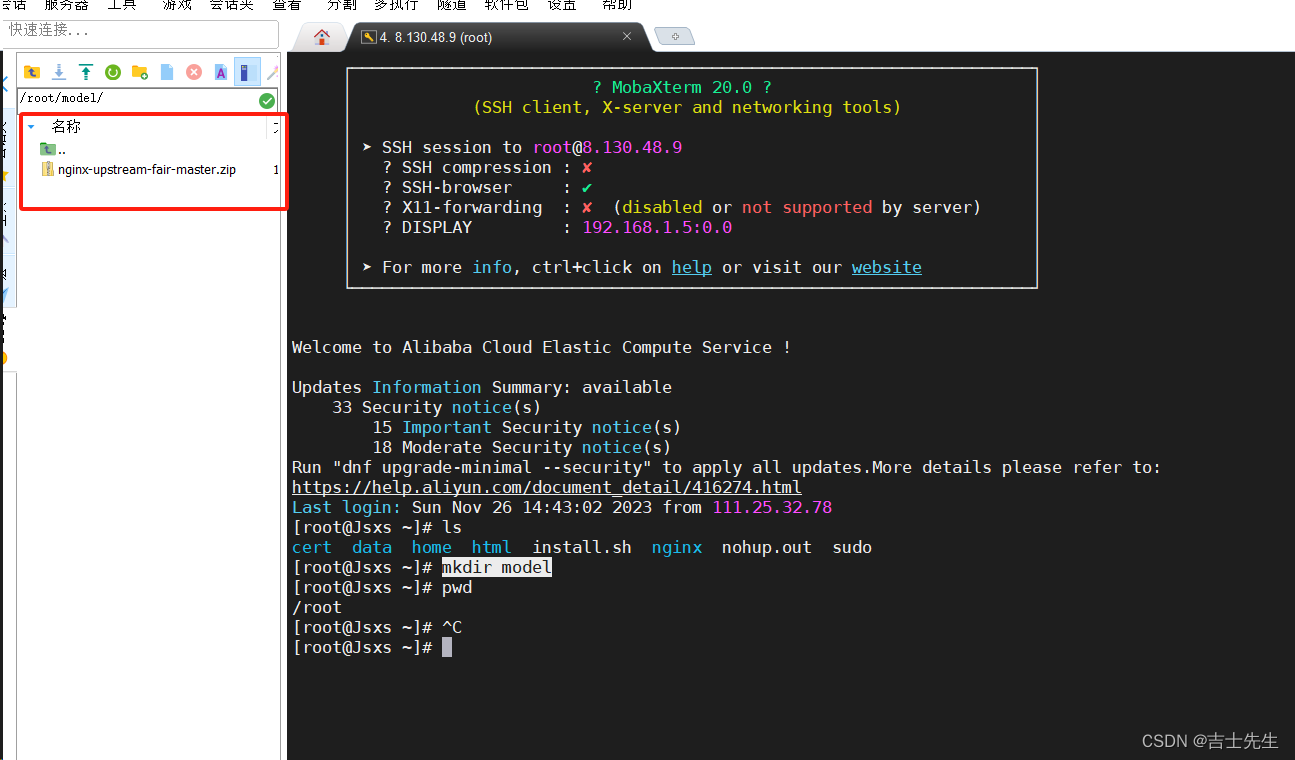Click the IP 8.130.48.9 in SSH session line
This screenshot has width=1295, height=760.
tap(632, 147)
